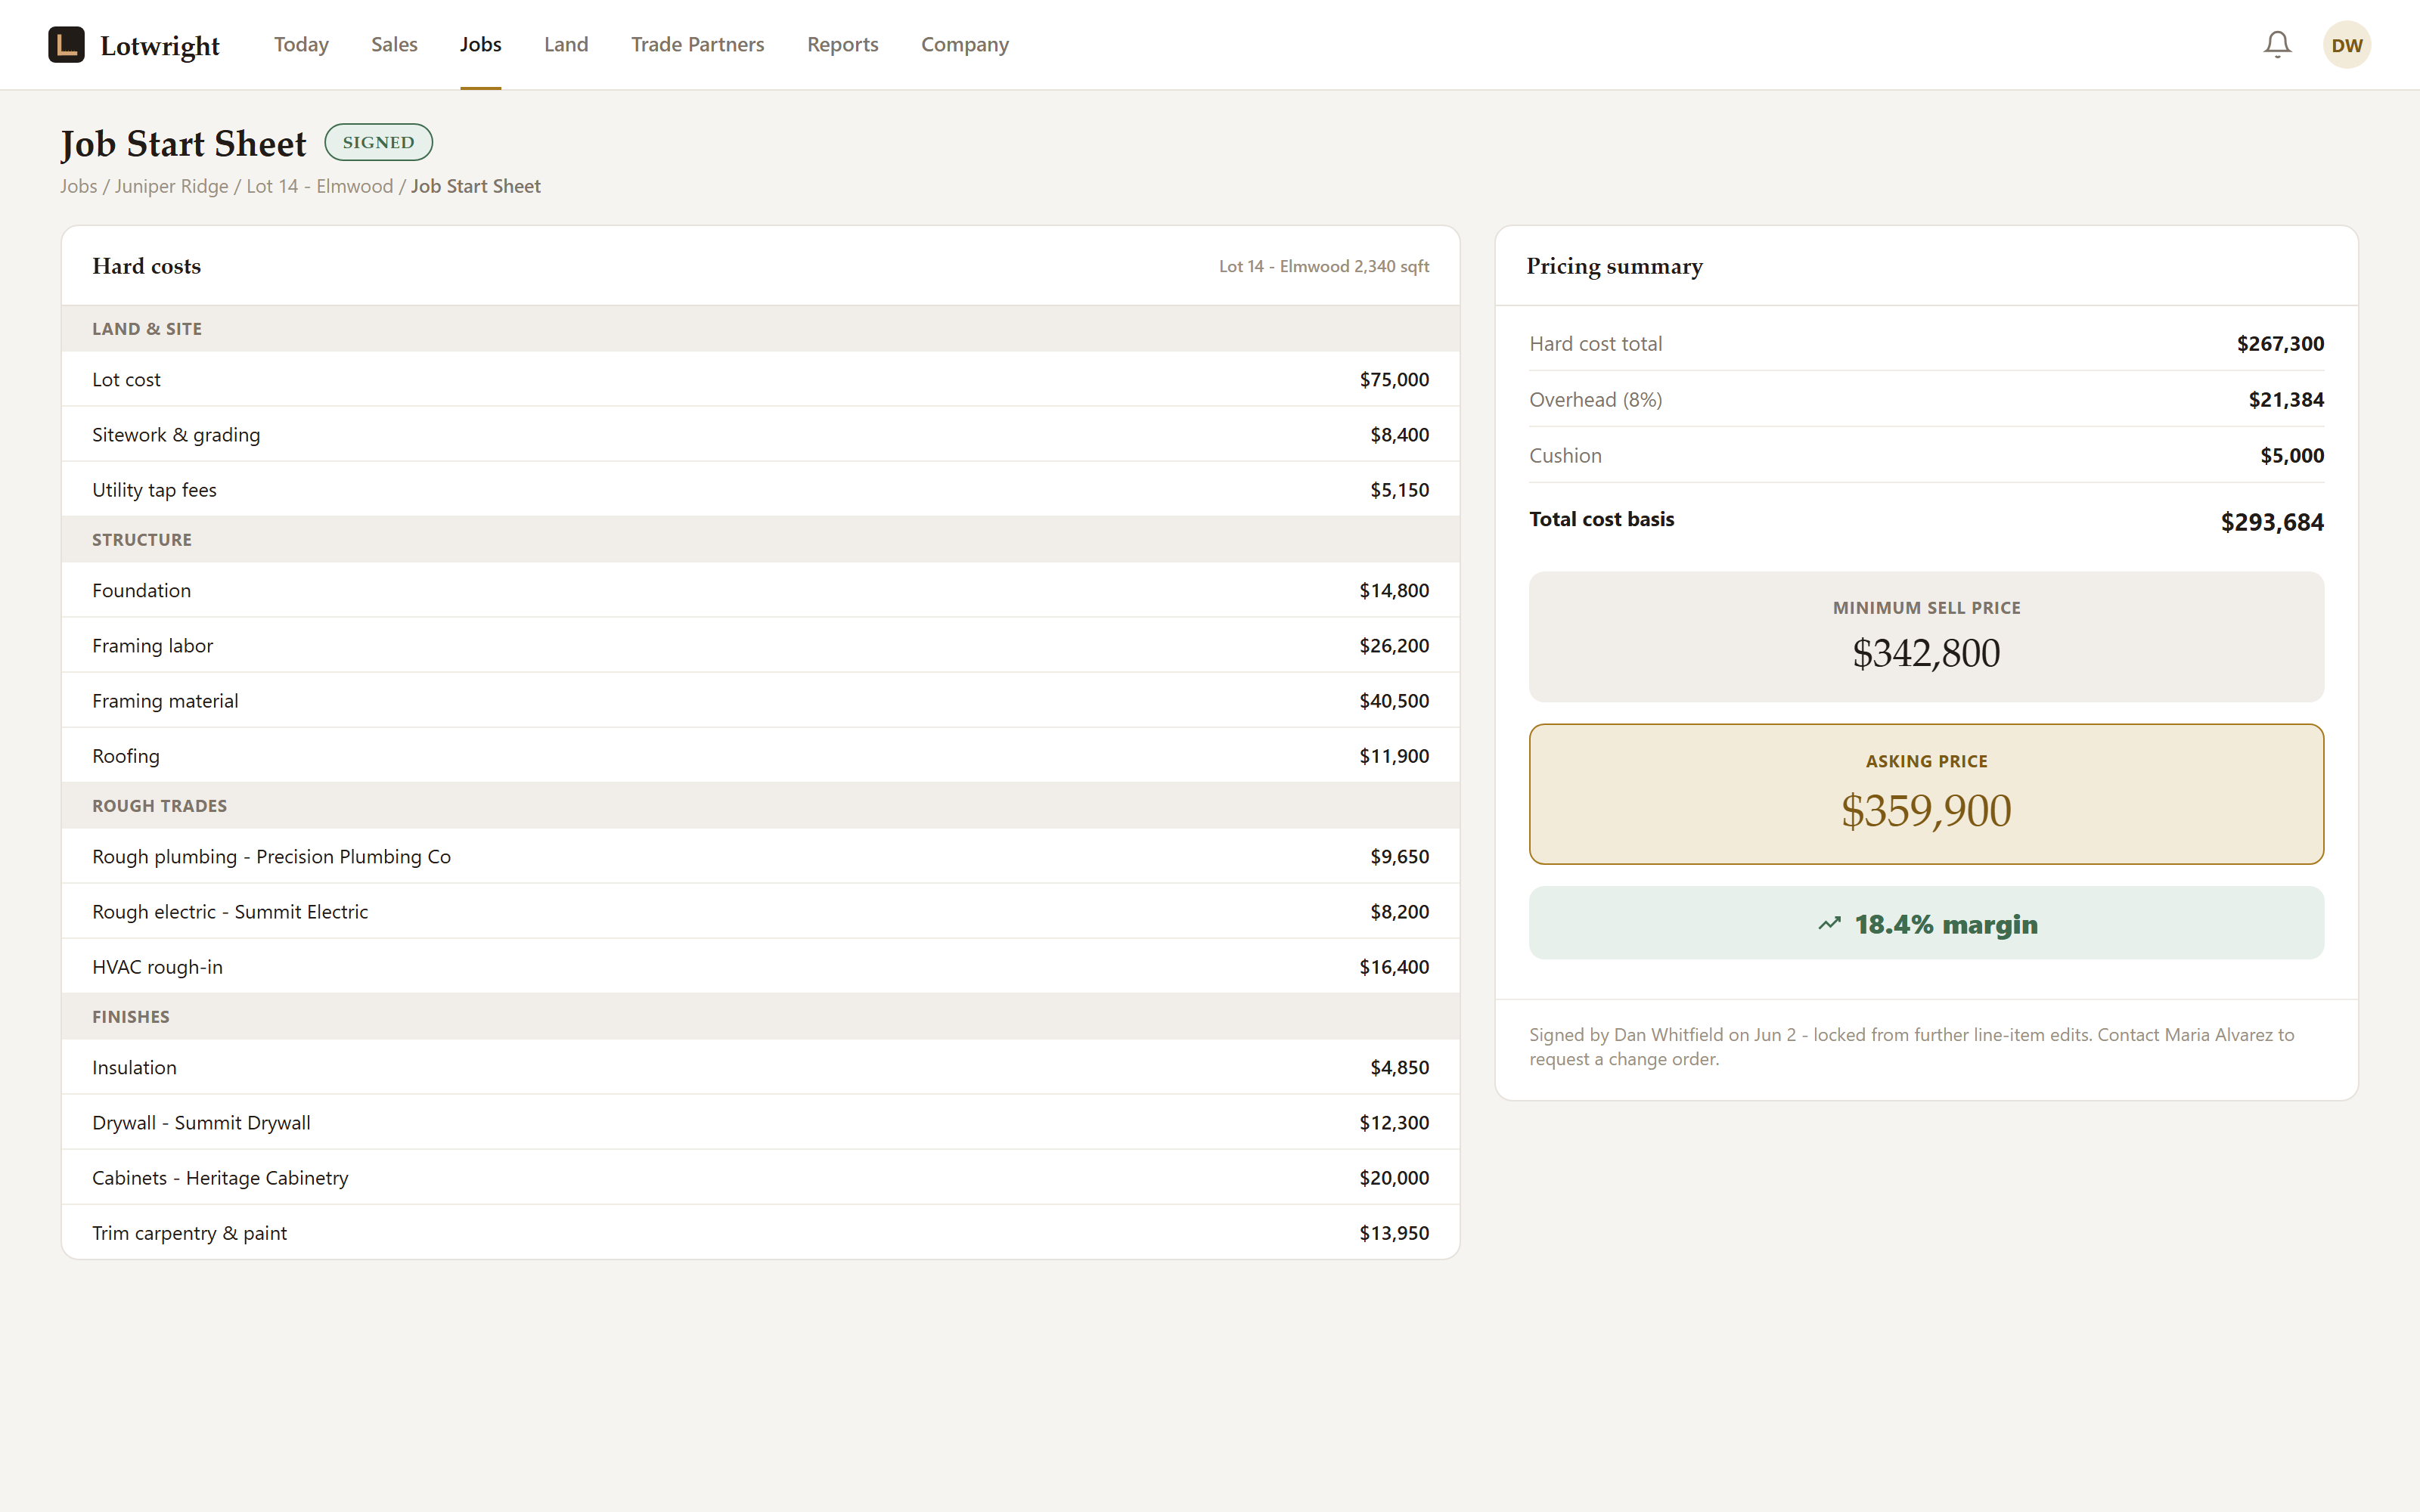Click the $9,650 rough plumbing amount
This screenshot has height=1512, width=2420.
(x=1399, y=856)
